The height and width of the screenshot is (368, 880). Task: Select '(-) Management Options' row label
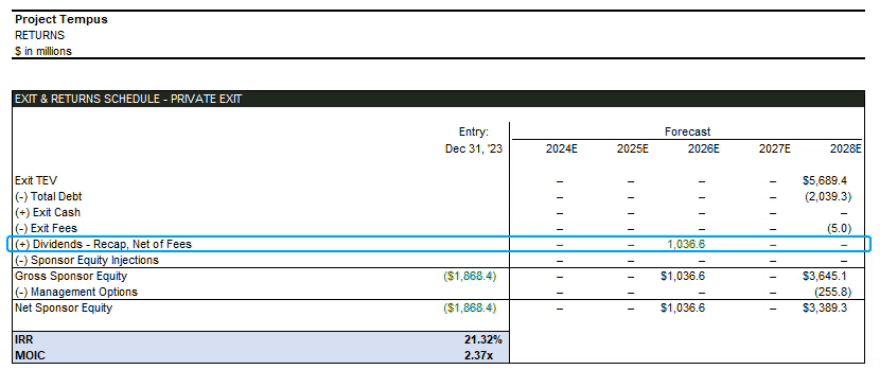pos(76,292)
